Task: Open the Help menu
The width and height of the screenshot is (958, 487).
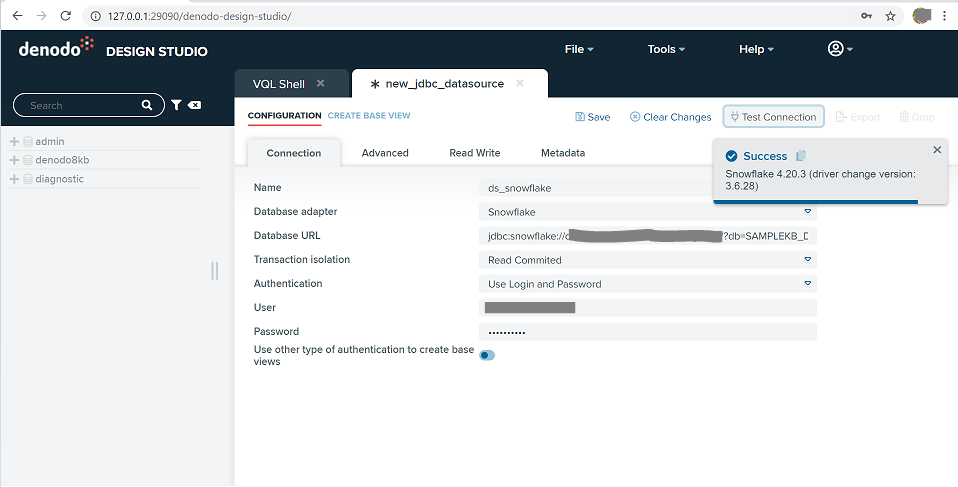Action: (756, 49)
